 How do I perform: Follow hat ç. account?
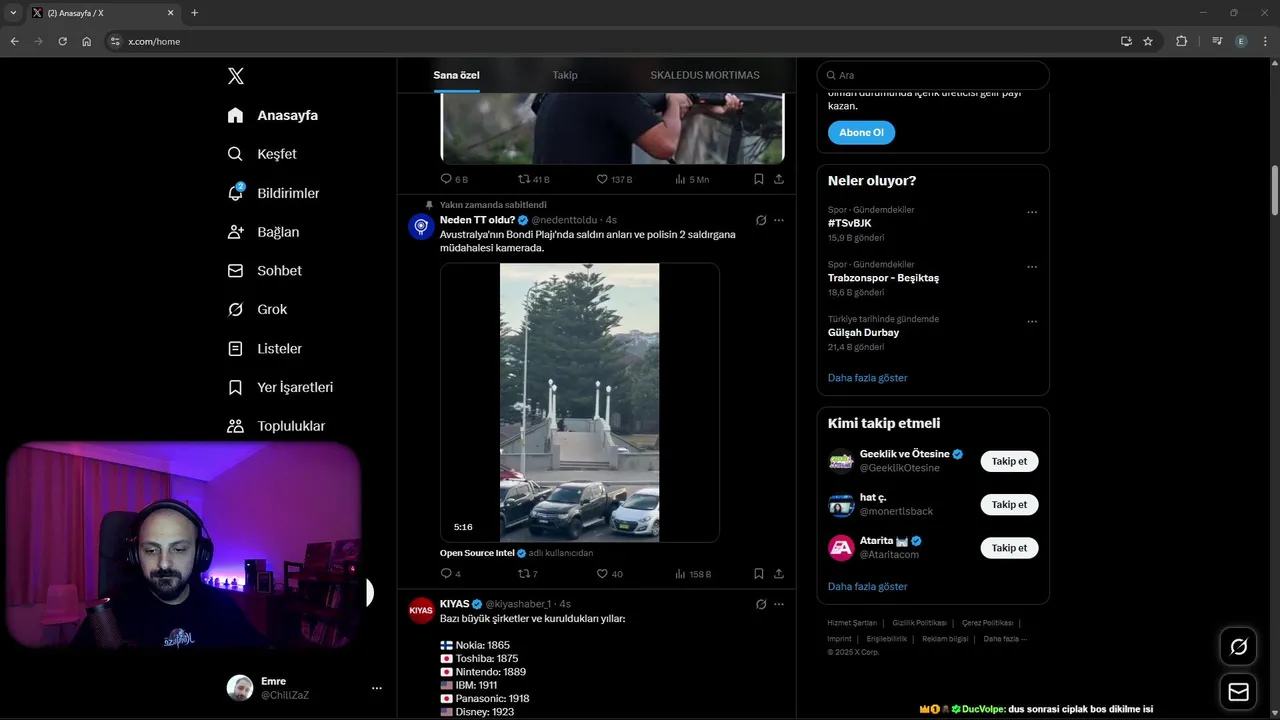[1009, 505]
